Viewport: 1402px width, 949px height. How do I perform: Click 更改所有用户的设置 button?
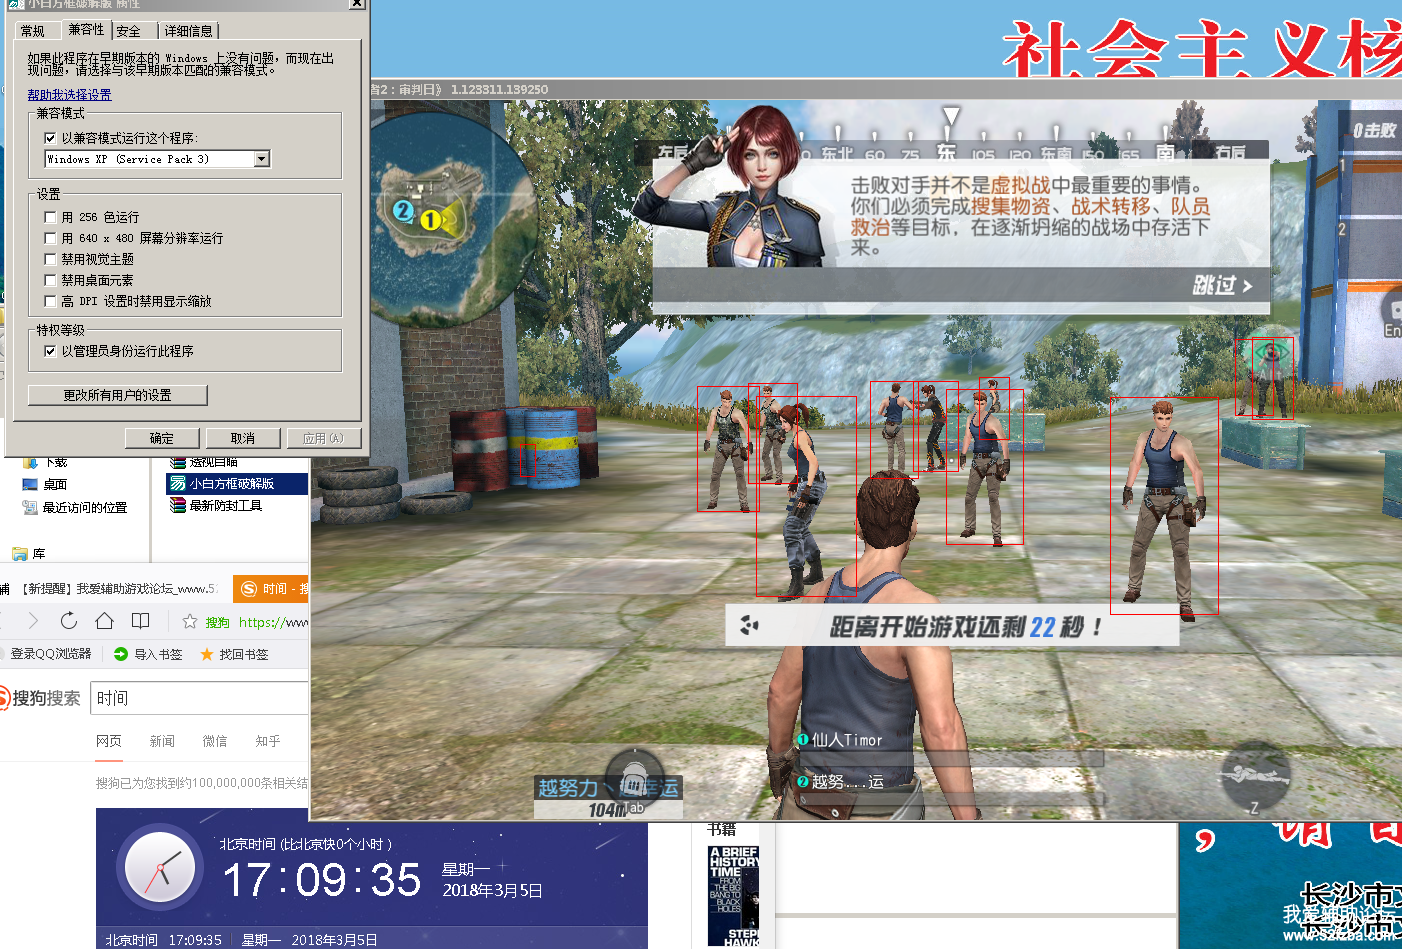tap(117, 395)
